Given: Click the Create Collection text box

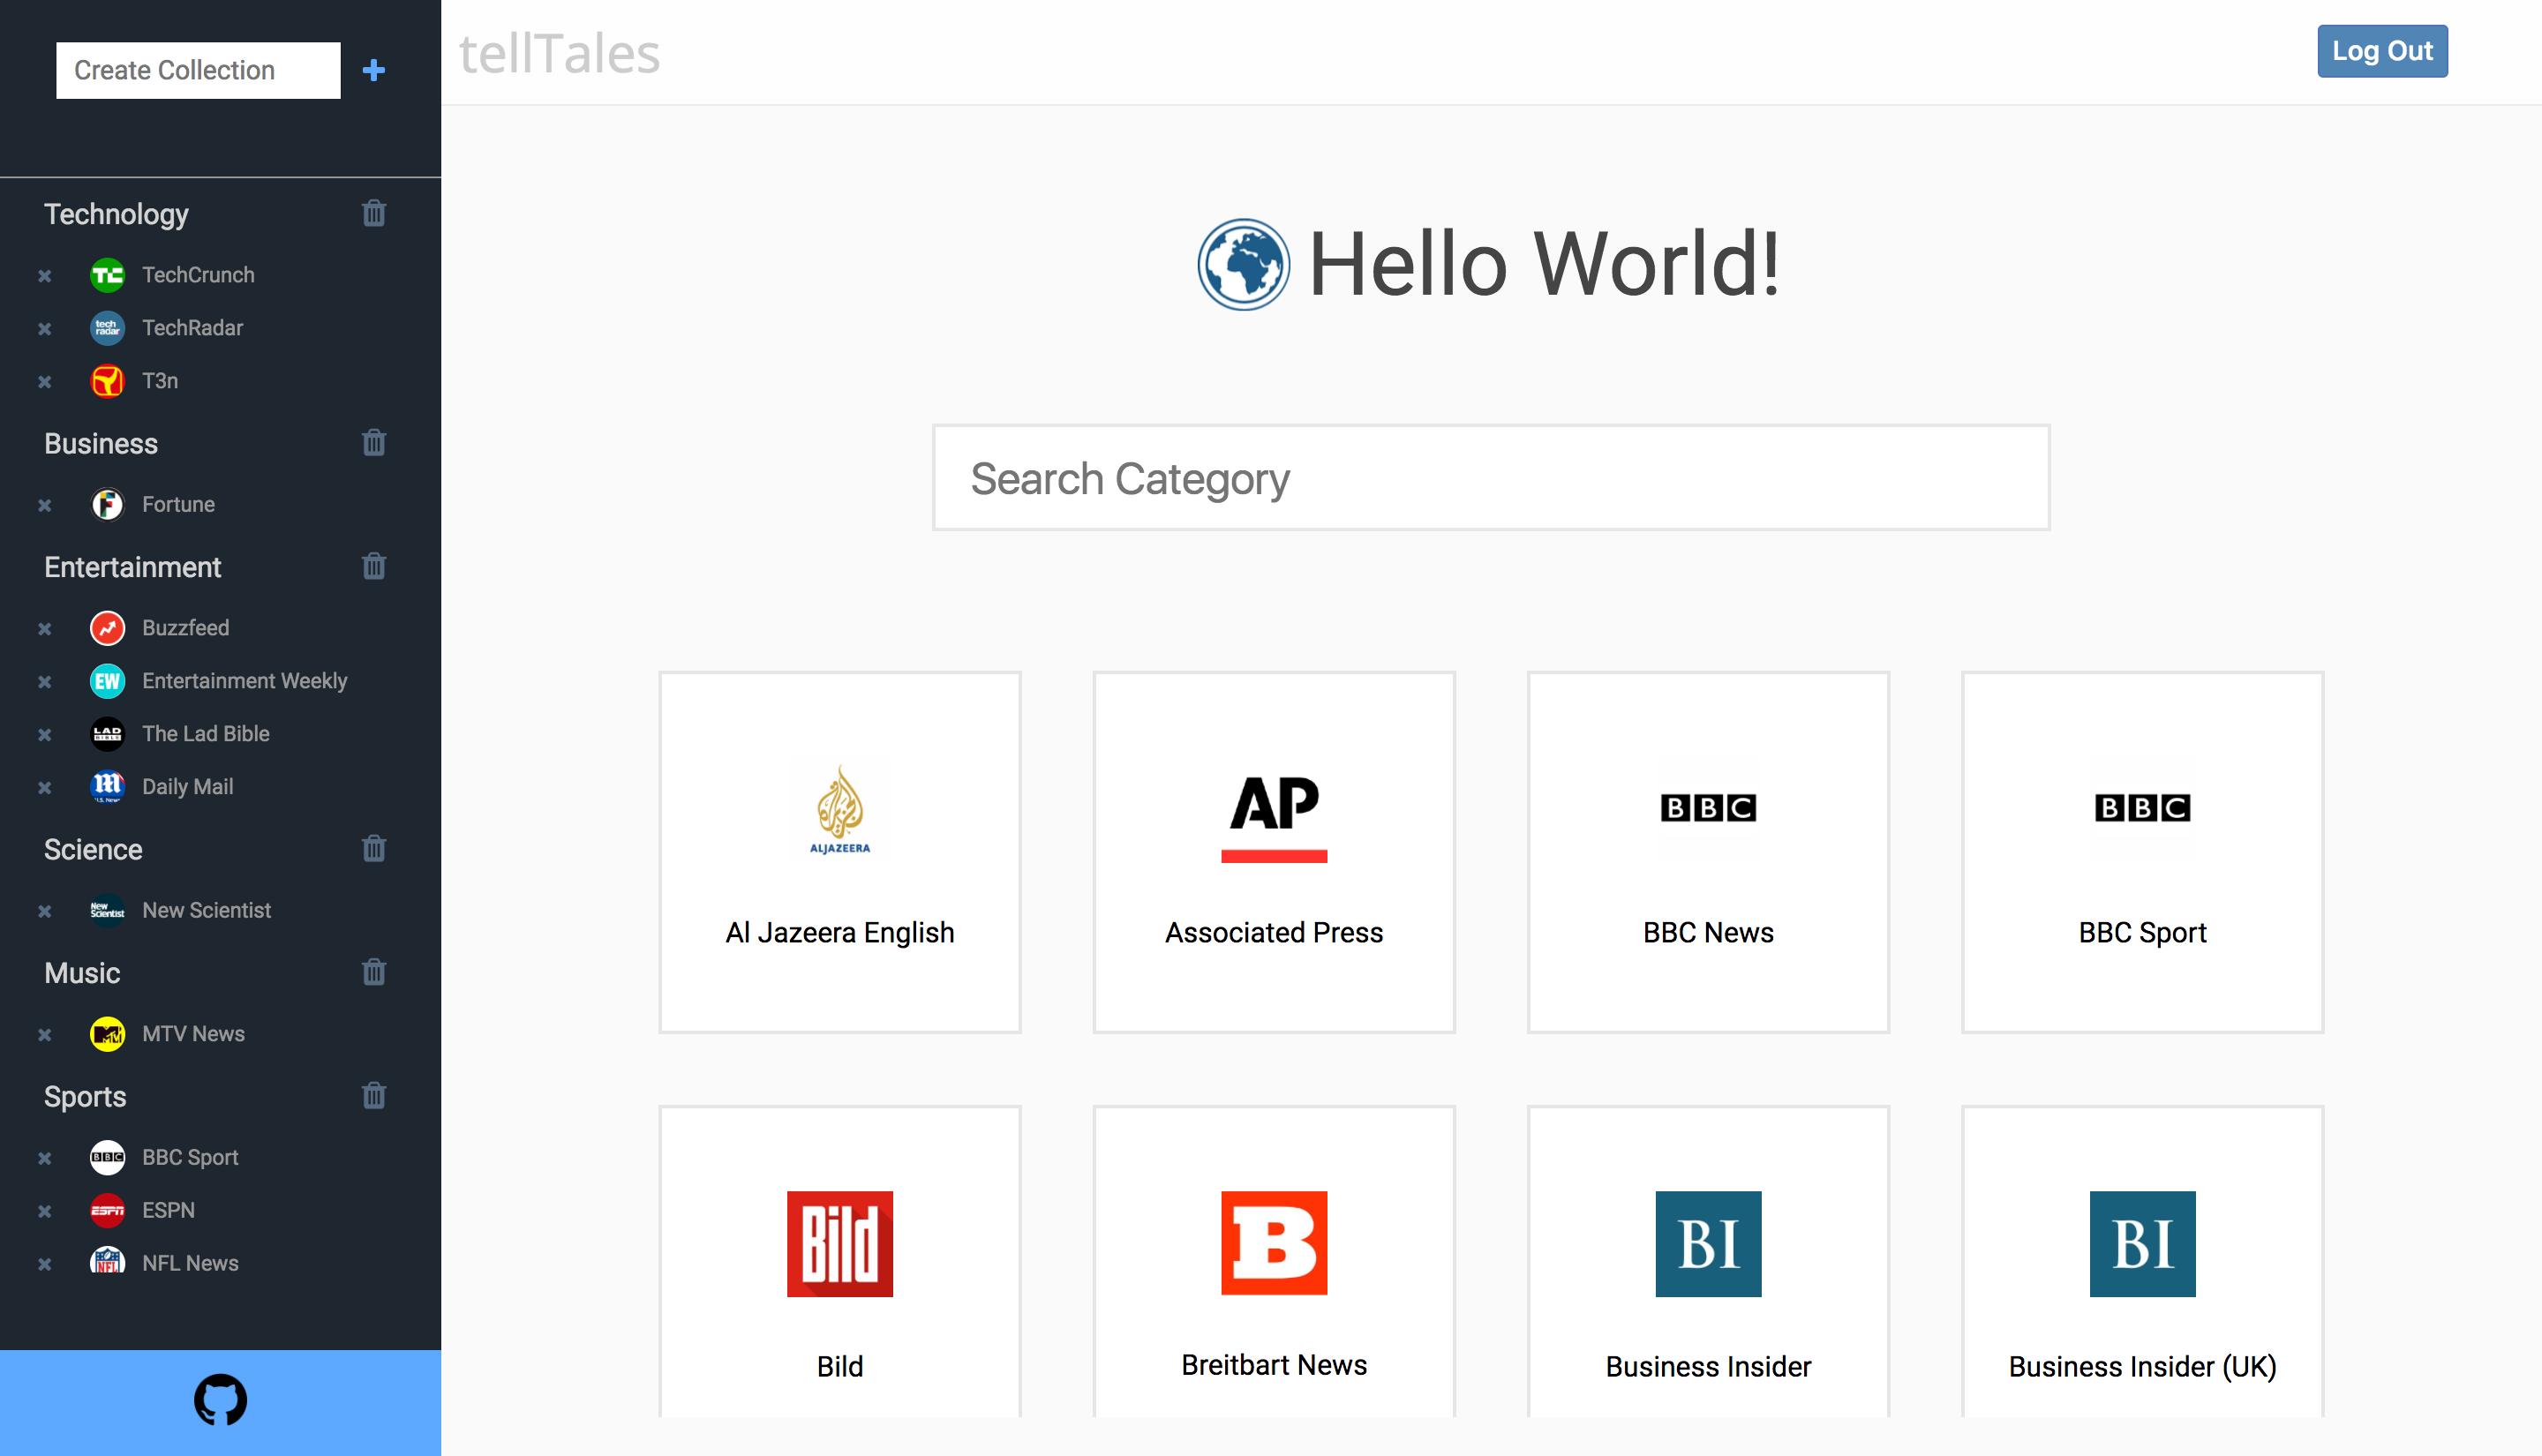Looking at the screenshot, I should (198, 70).
